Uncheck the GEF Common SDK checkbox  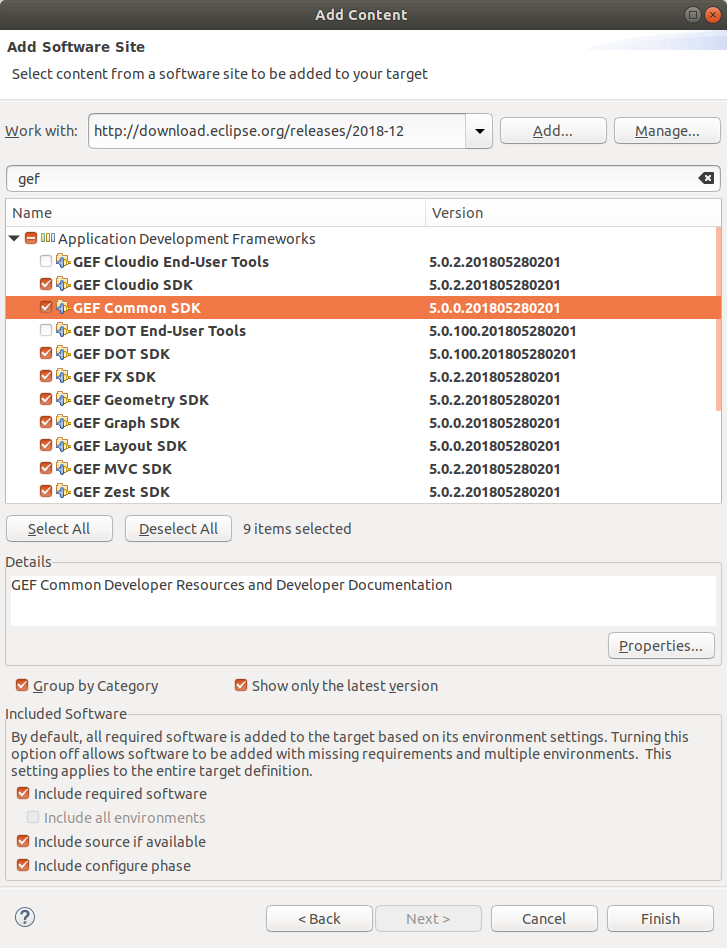[x=45, y=307]
